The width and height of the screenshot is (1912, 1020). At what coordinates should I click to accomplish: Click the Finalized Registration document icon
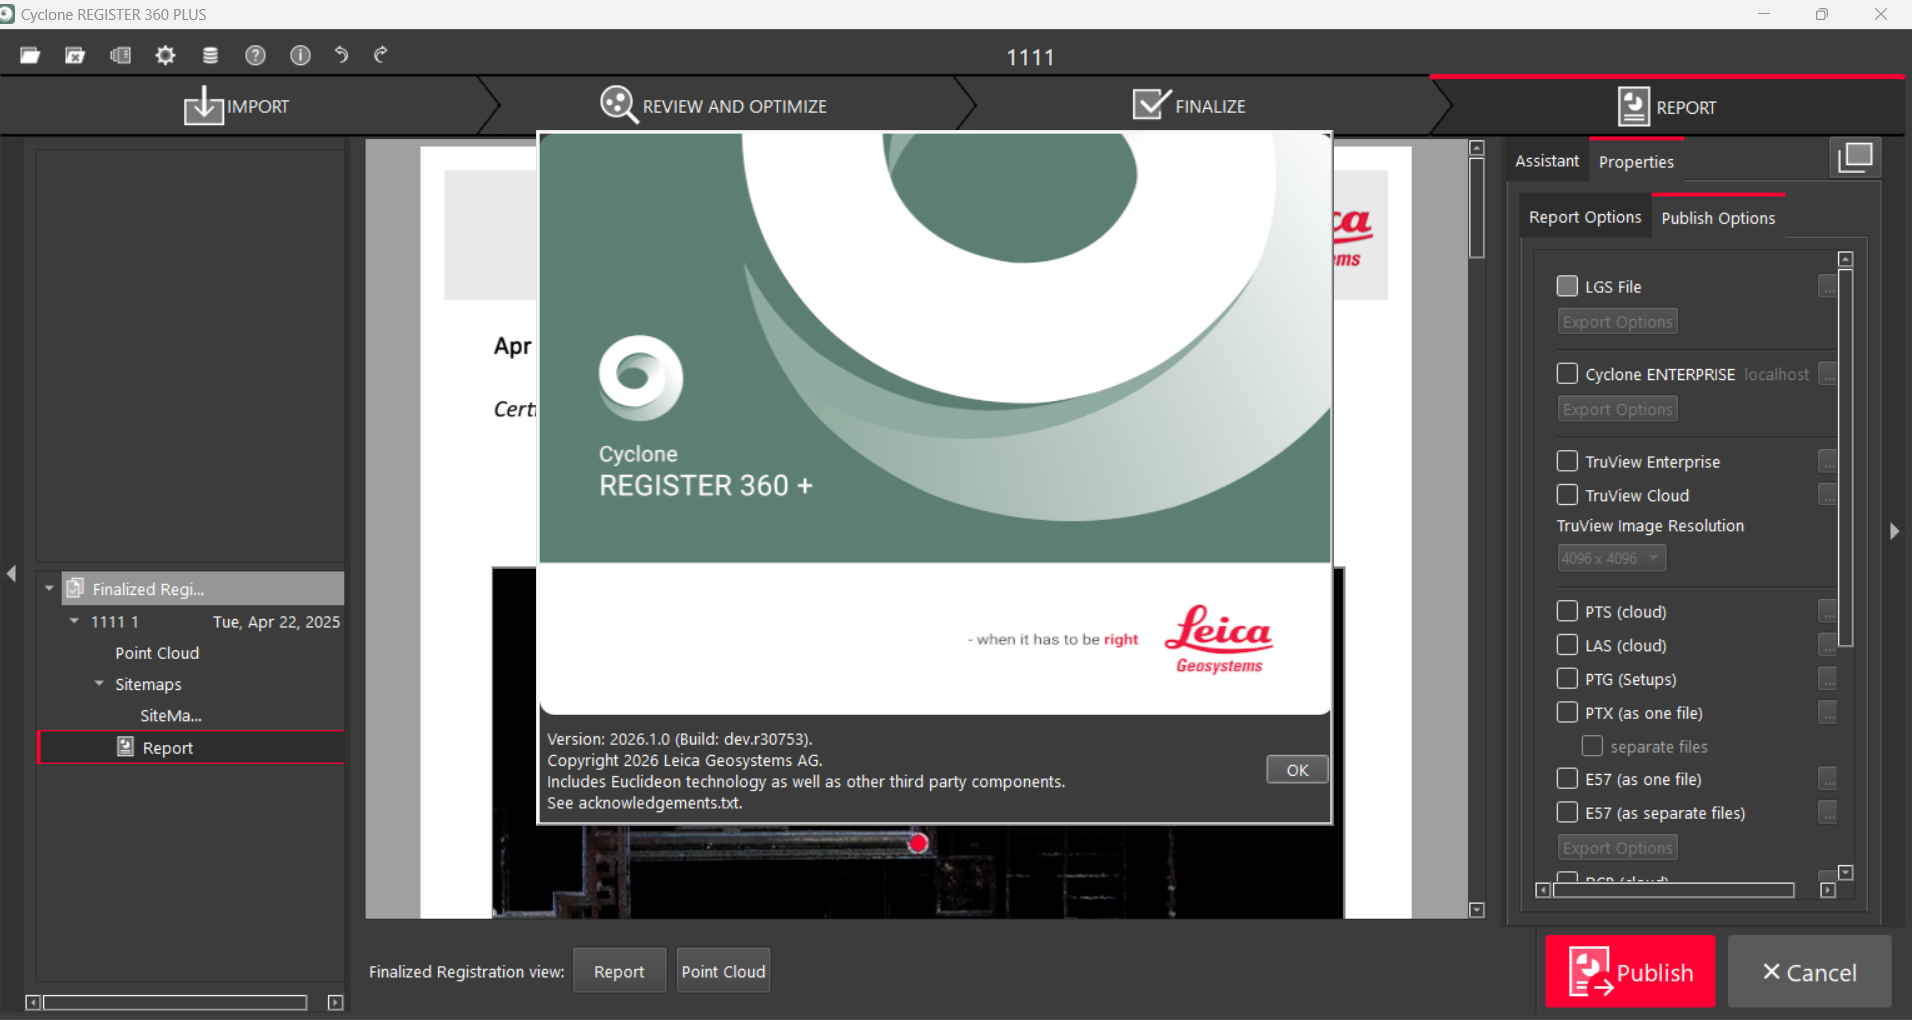tap(75, 588)
